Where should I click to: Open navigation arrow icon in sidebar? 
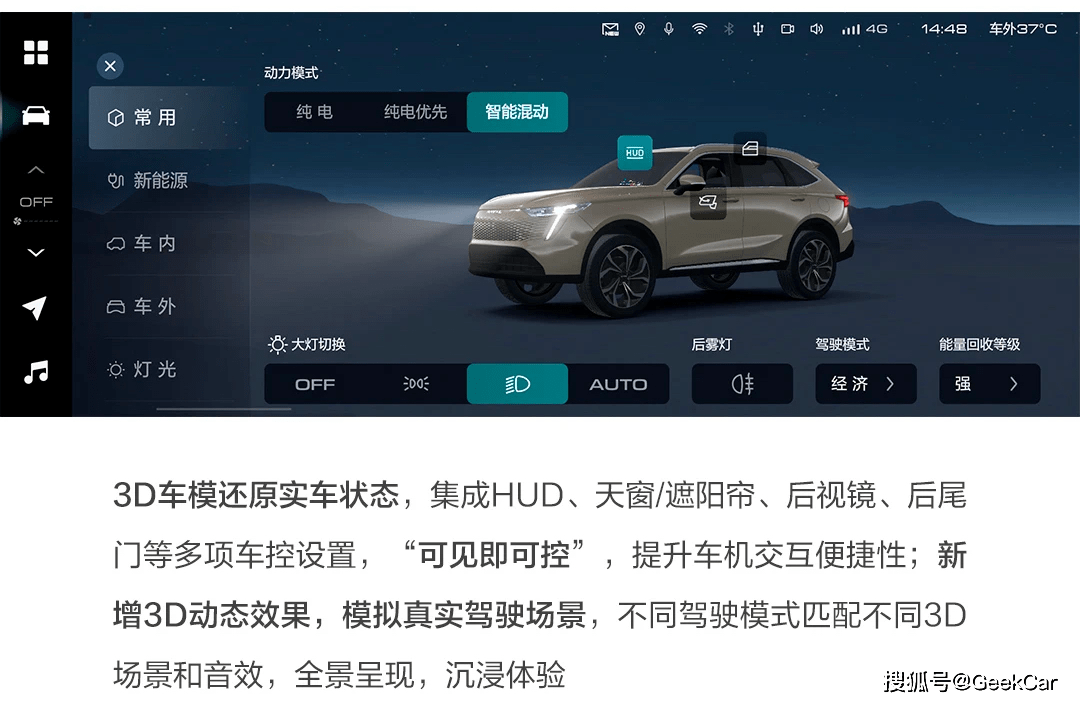point(35,308)
